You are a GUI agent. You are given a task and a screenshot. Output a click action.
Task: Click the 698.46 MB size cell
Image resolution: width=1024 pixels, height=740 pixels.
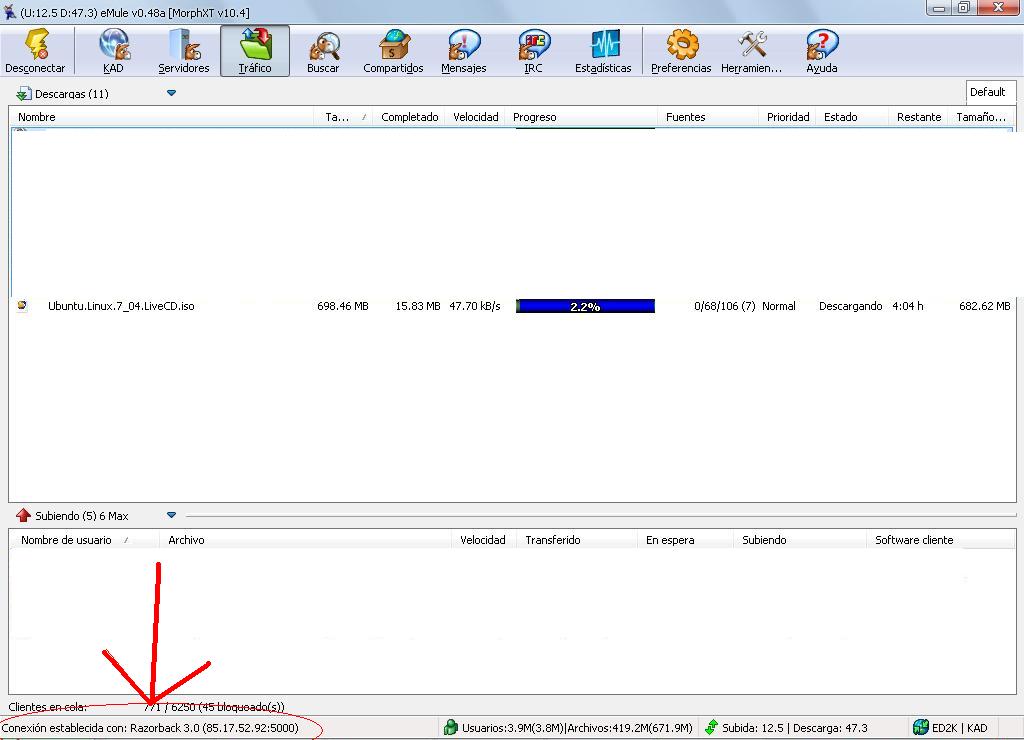click(343, 306)
